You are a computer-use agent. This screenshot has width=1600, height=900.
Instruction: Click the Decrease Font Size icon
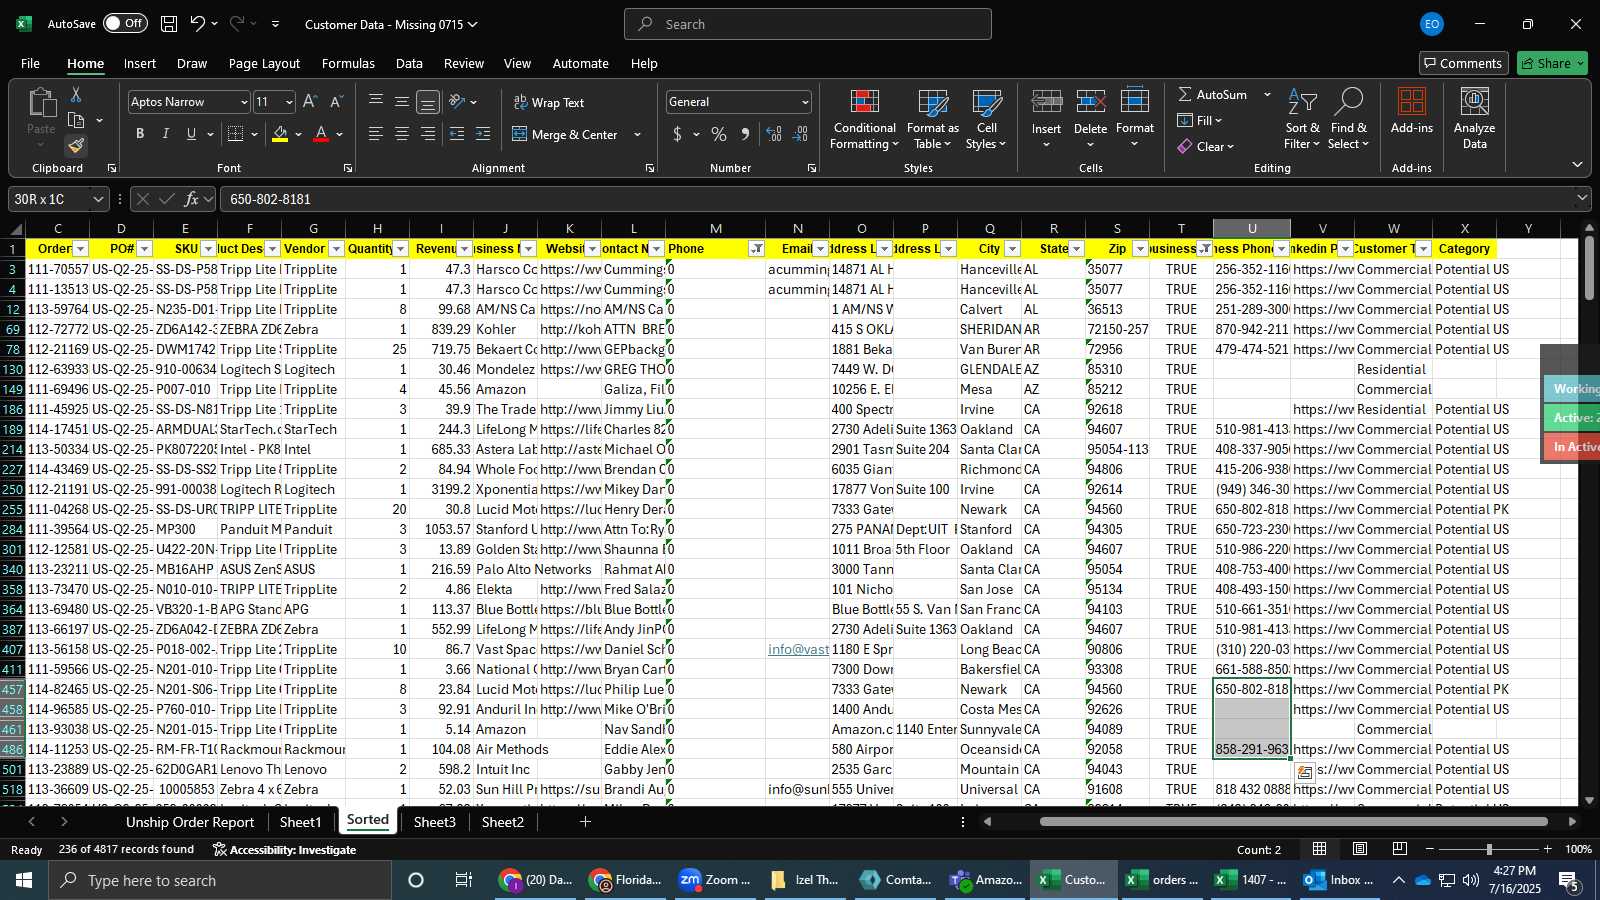click(336, 102)
